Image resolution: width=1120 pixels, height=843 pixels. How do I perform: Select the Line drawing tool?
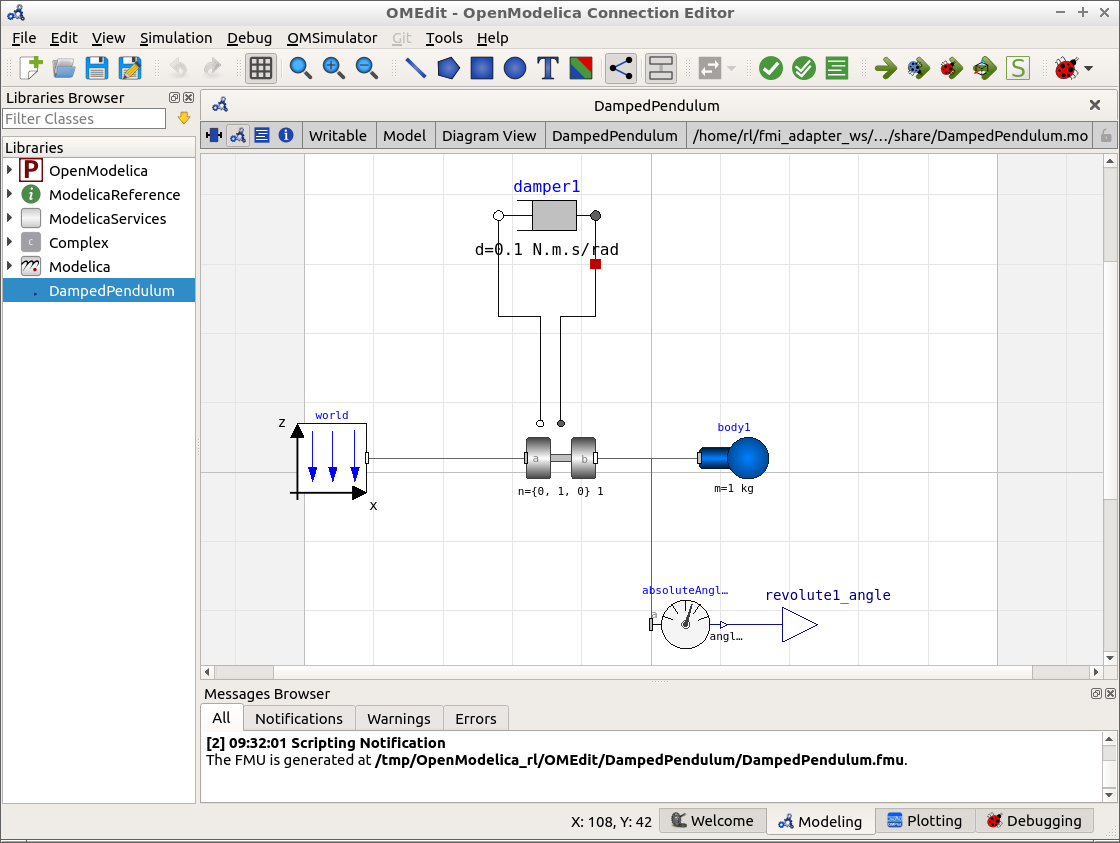pos(414,68)
